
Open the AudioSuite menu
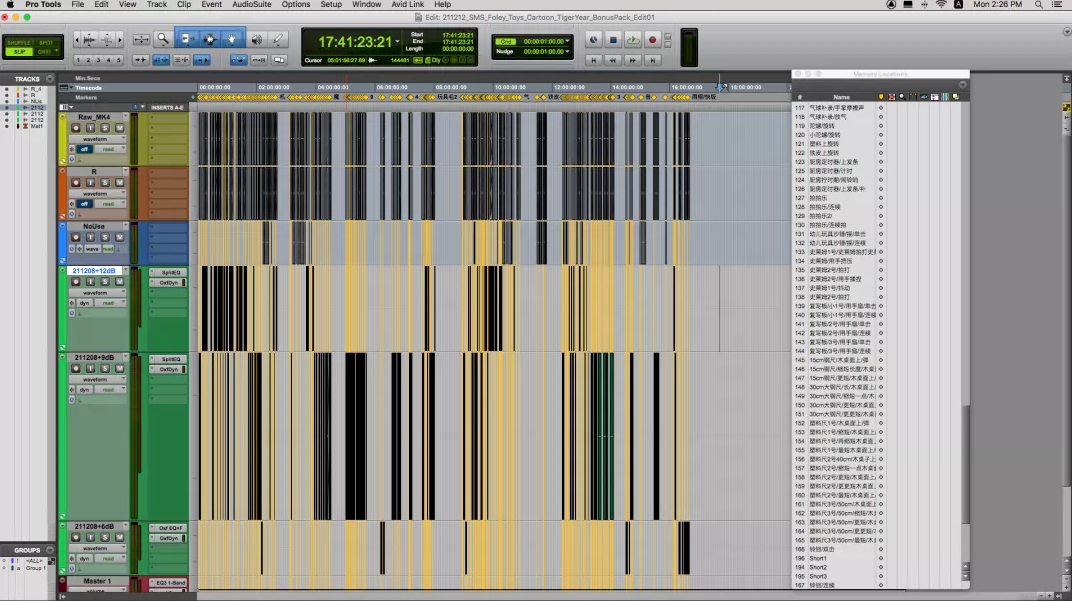(251, 5)
